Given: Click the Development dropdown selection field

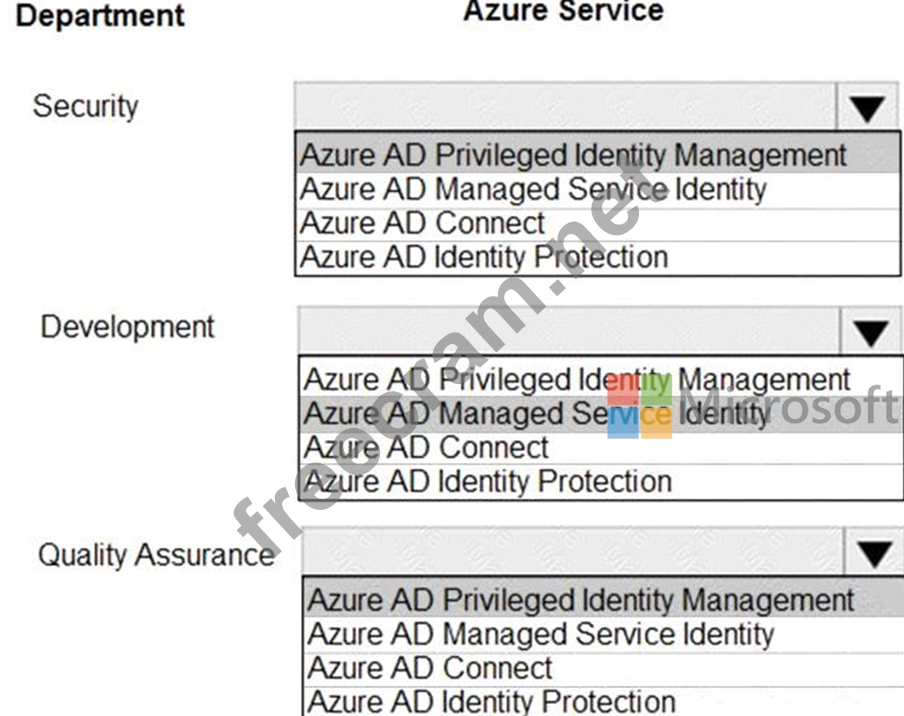Looking at the screenshot, I should pos(570,332).
